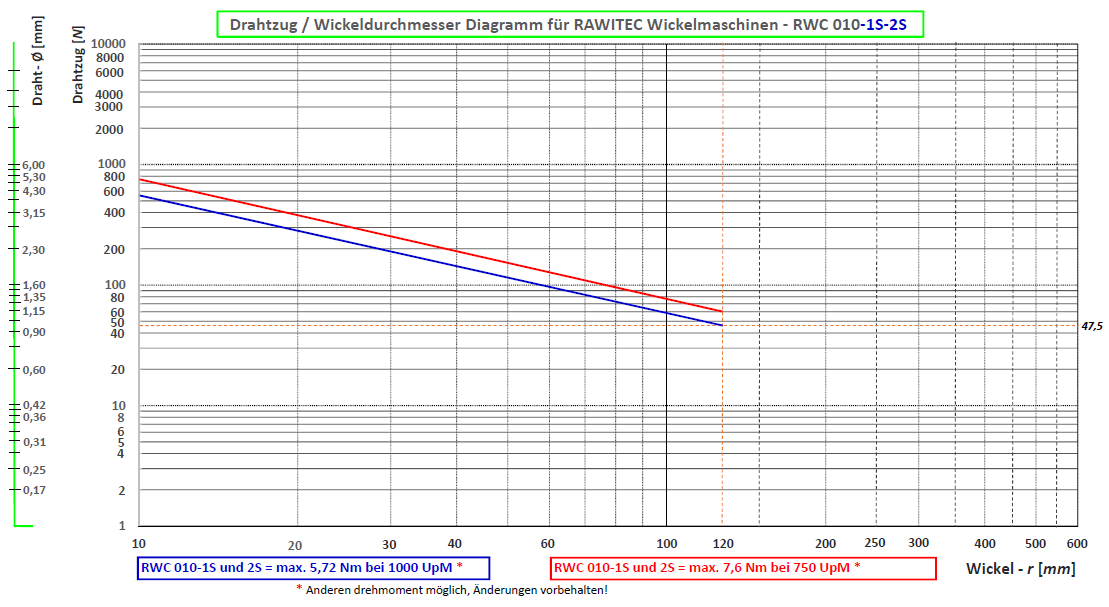Click the value 200 on the Wickel radius axis
This screenshot has height=607, width=1109.
pyautogui.click(x=825, y=543)
